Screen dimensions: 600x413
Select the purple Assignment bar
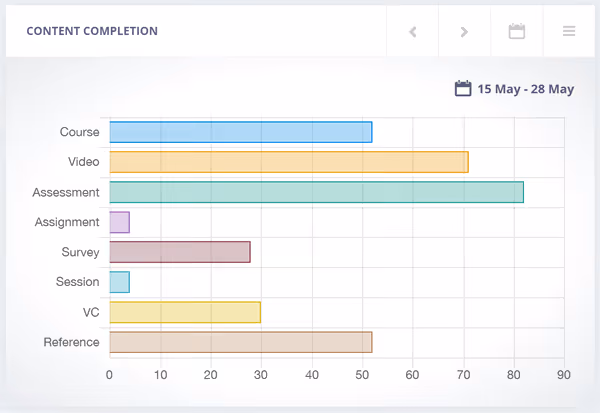[119, 222]
